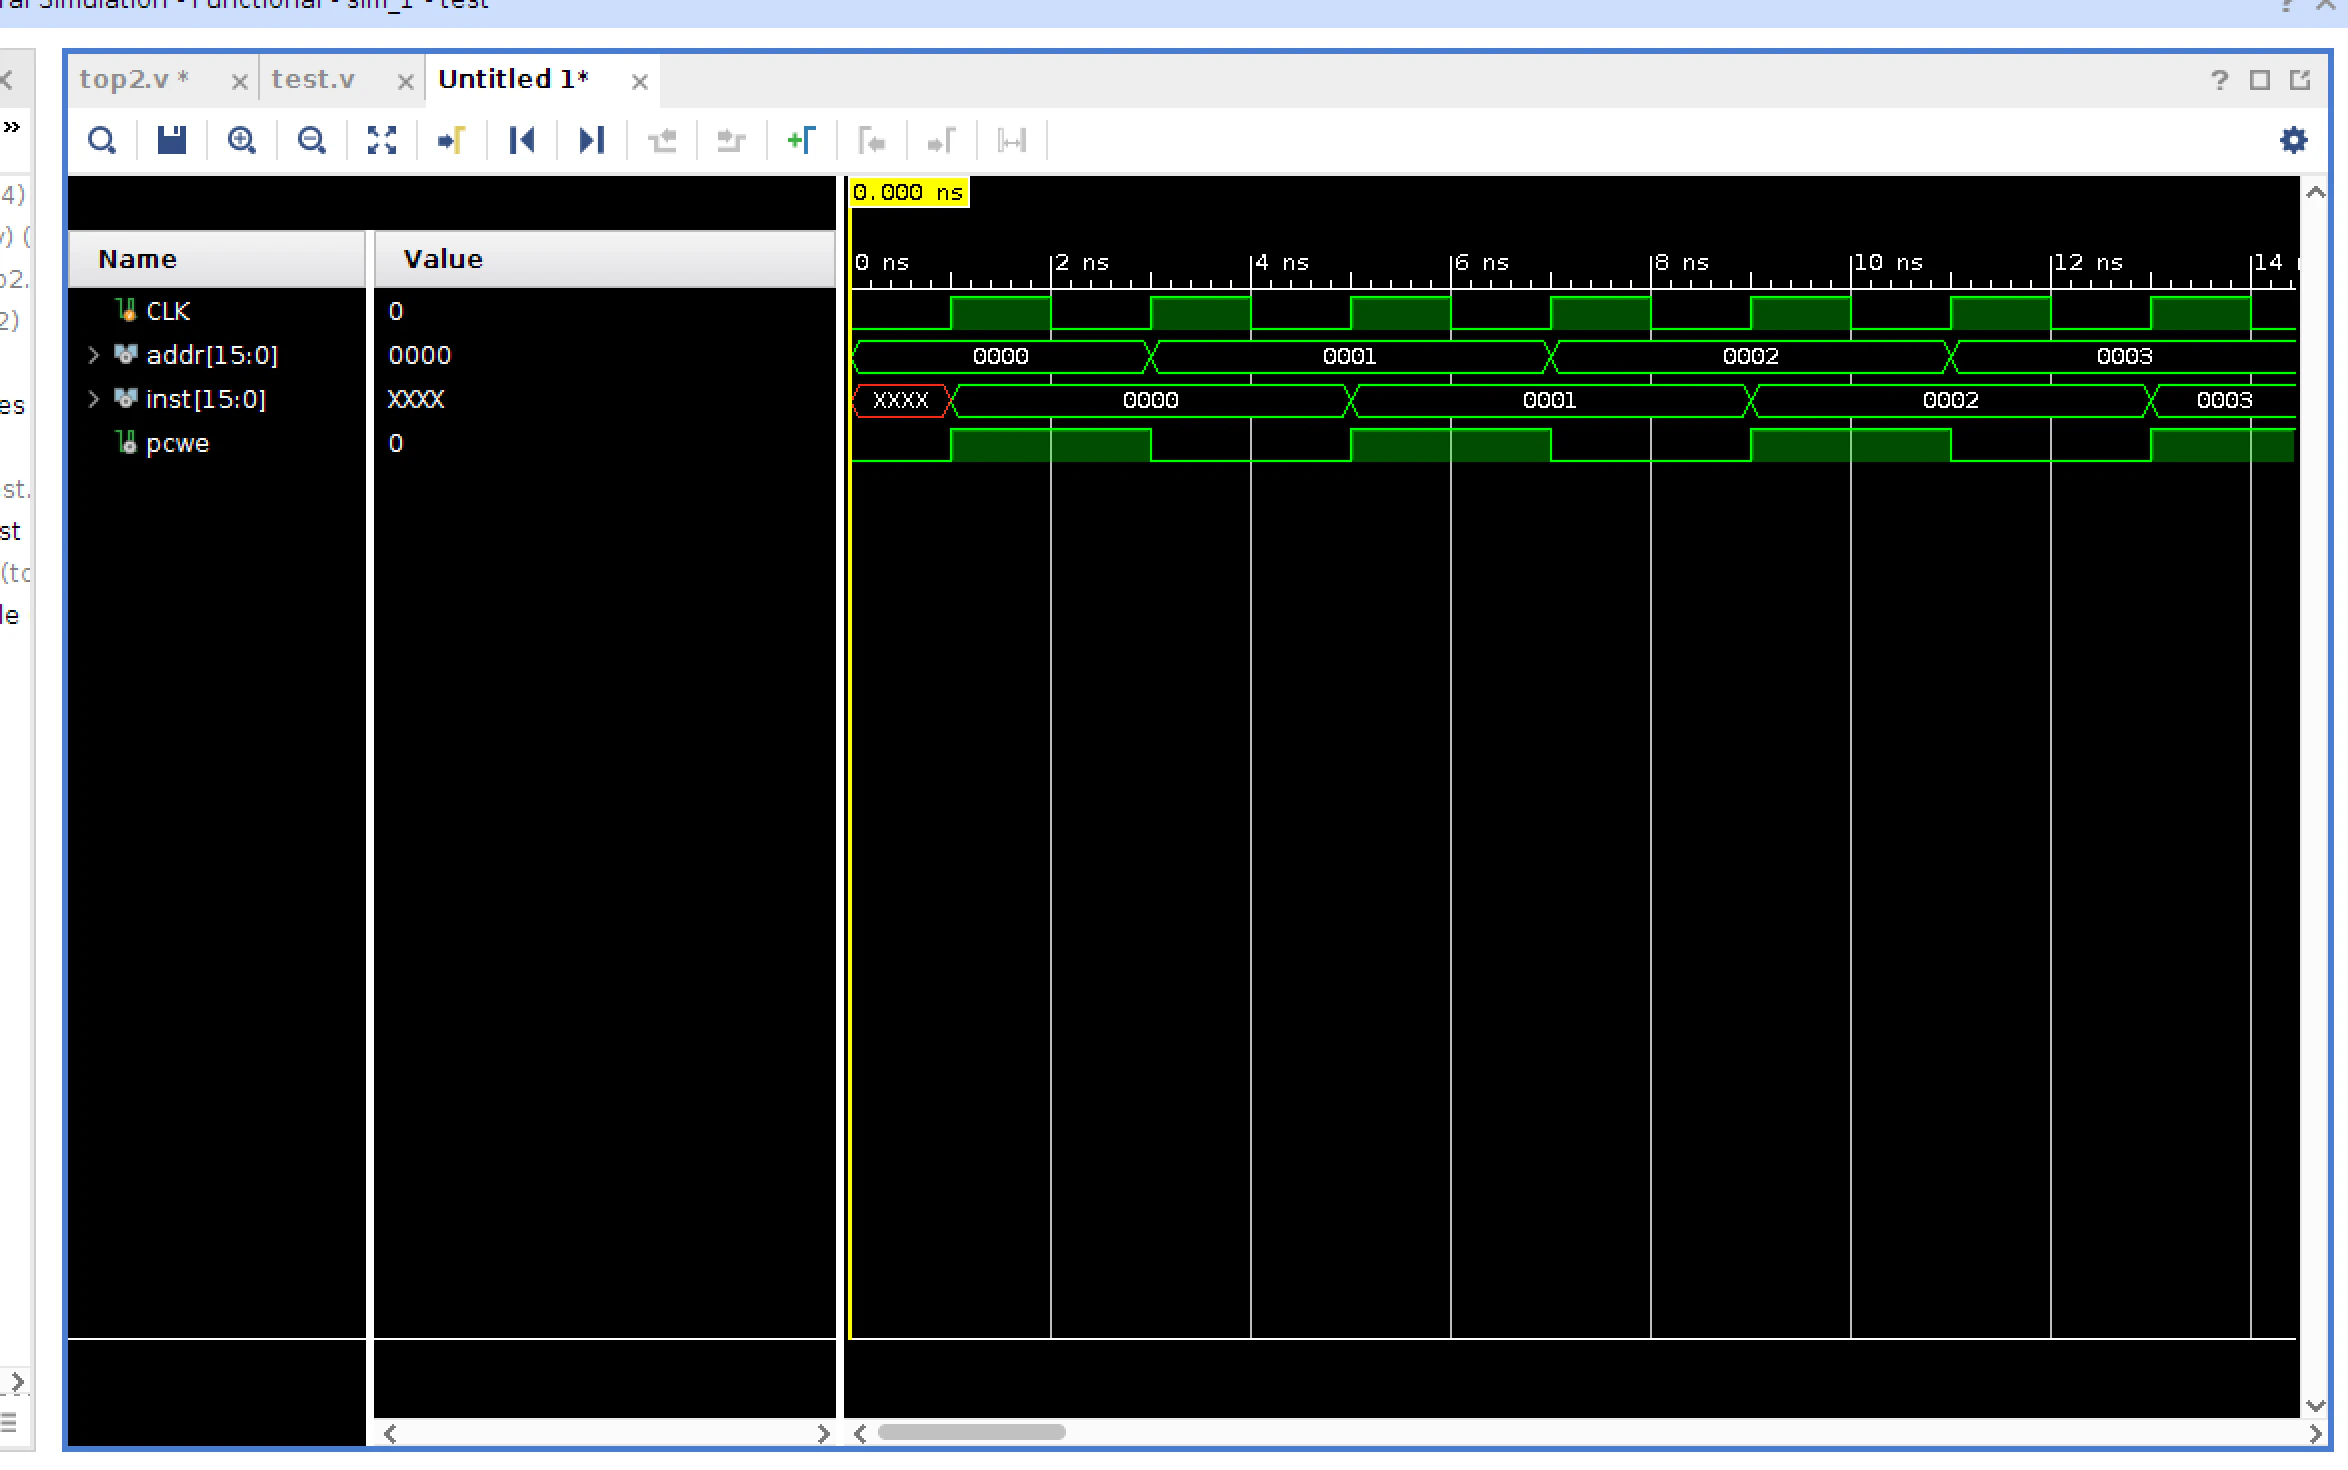The image size is (2348, 1470).
Task: Zoom out of the waveform
Action: pos(311,140)
